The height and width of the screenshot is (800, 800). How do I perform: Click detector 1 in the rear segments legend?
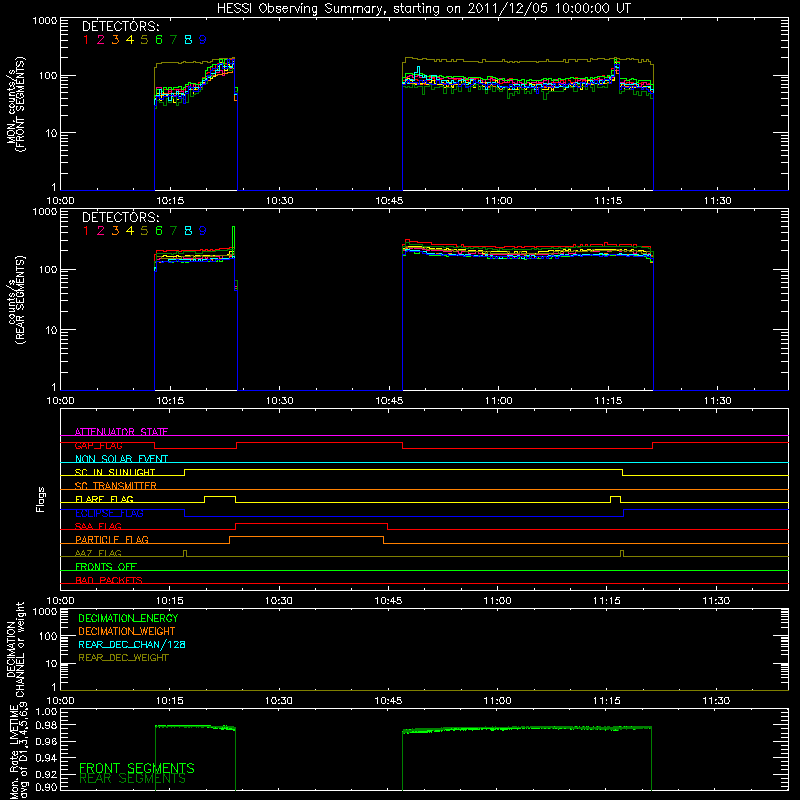[86, 231]
